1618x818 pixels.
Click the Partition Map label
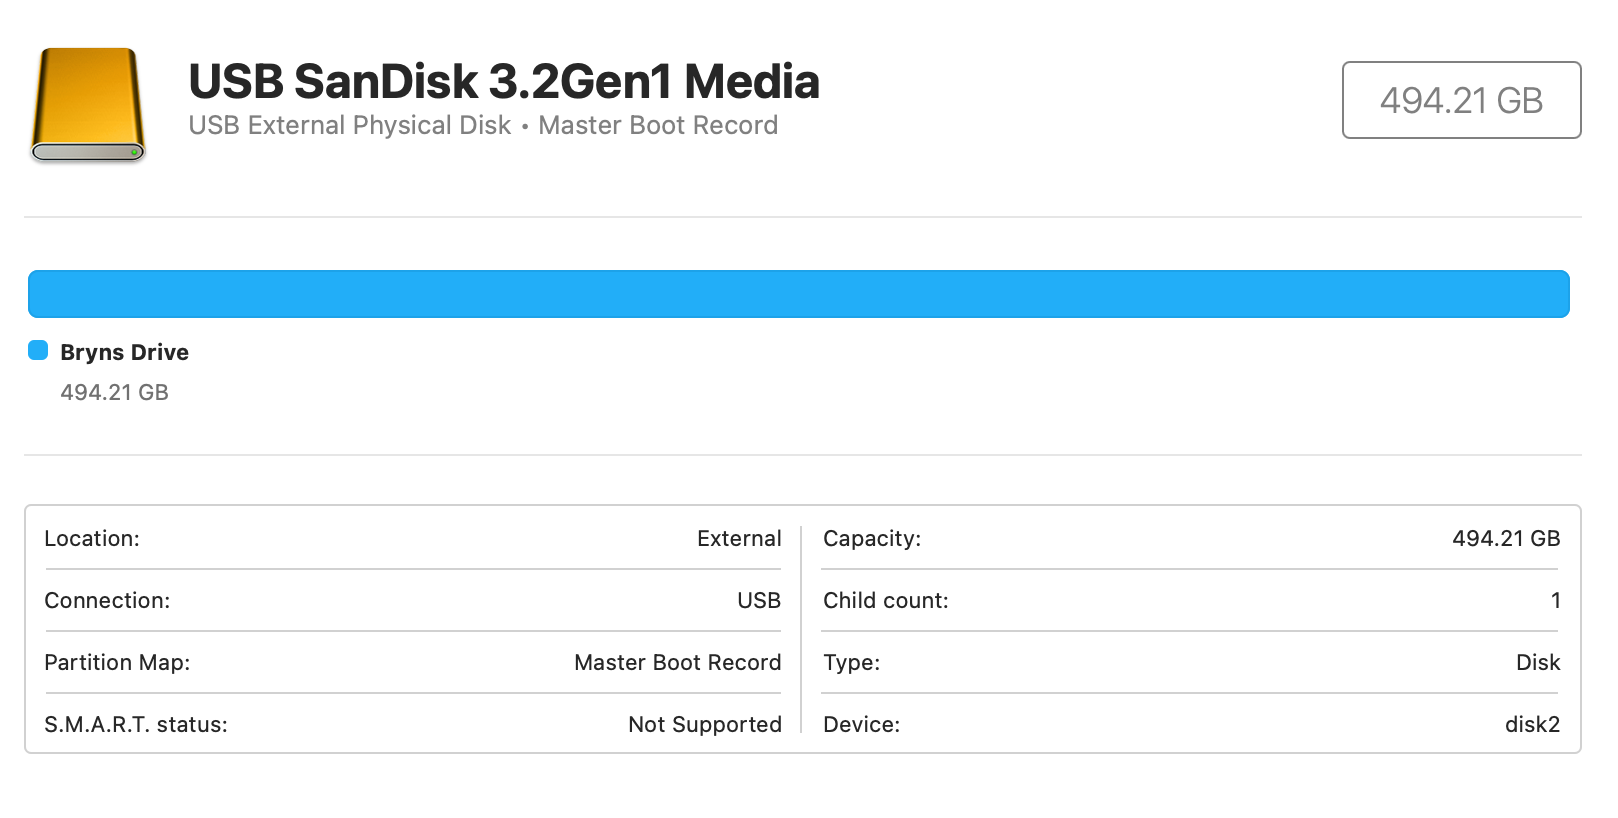click(x=117, y=662)
